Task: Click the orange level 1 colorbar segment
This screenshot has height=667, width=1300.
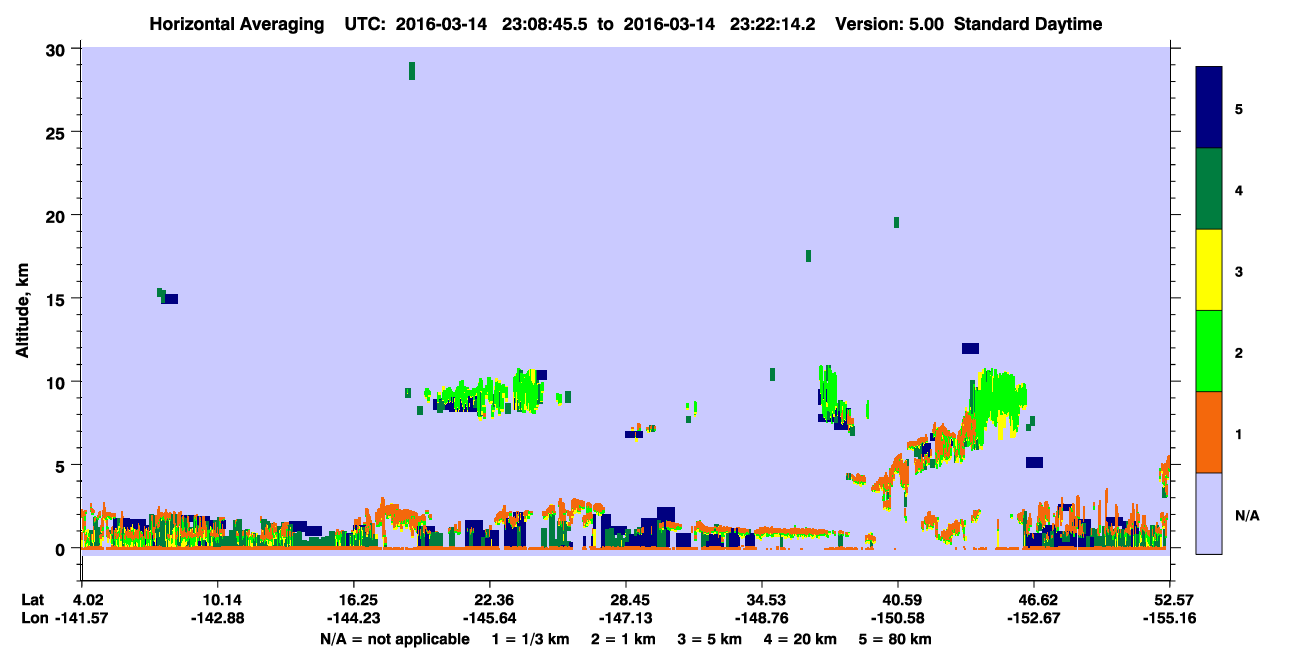Action: pyautogui.click(x=1209, y=432)
